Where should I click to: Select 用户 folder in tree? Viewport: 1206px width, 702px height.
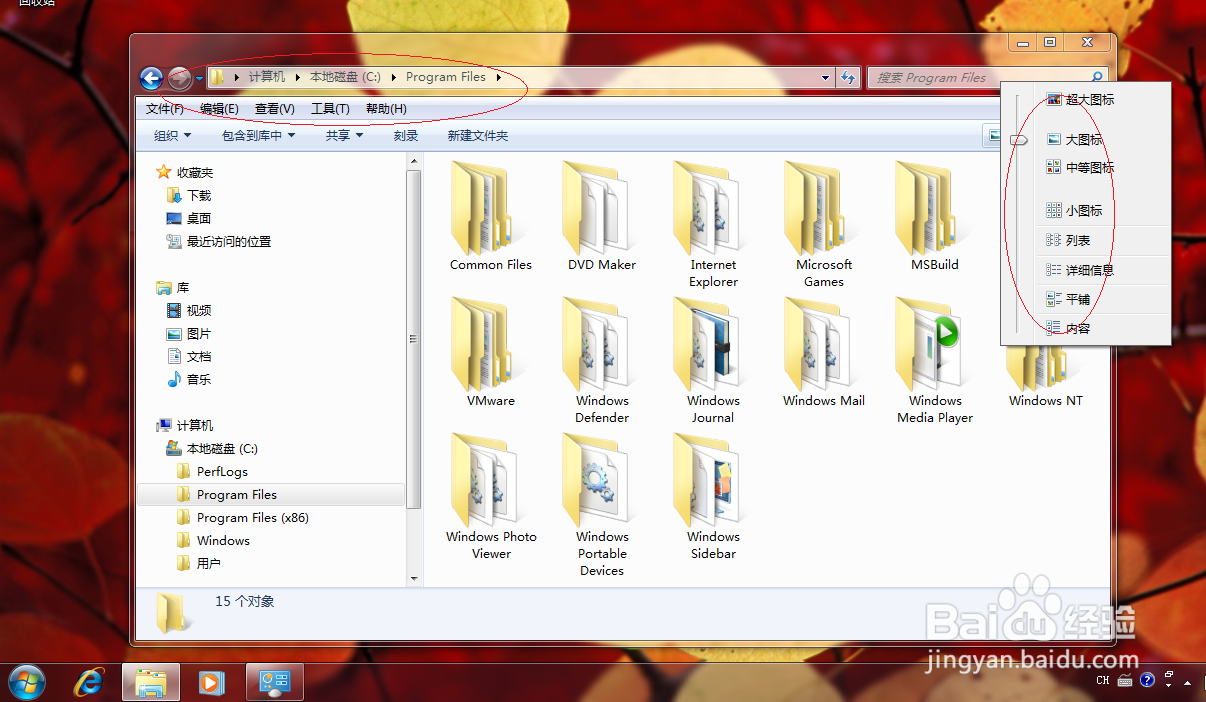(208, 563)
